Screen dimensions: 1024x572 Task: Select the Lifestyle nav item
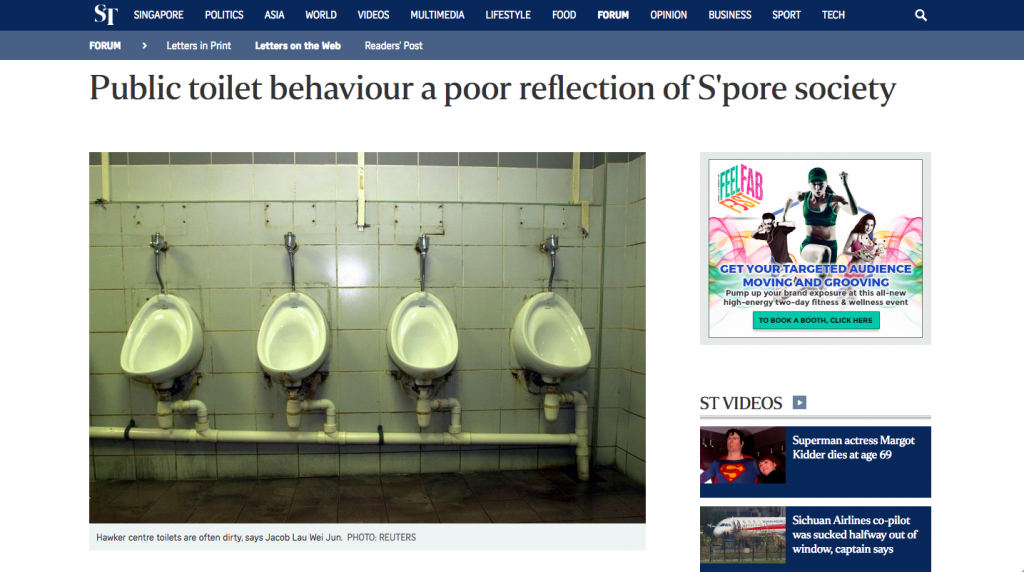[508, 15]
